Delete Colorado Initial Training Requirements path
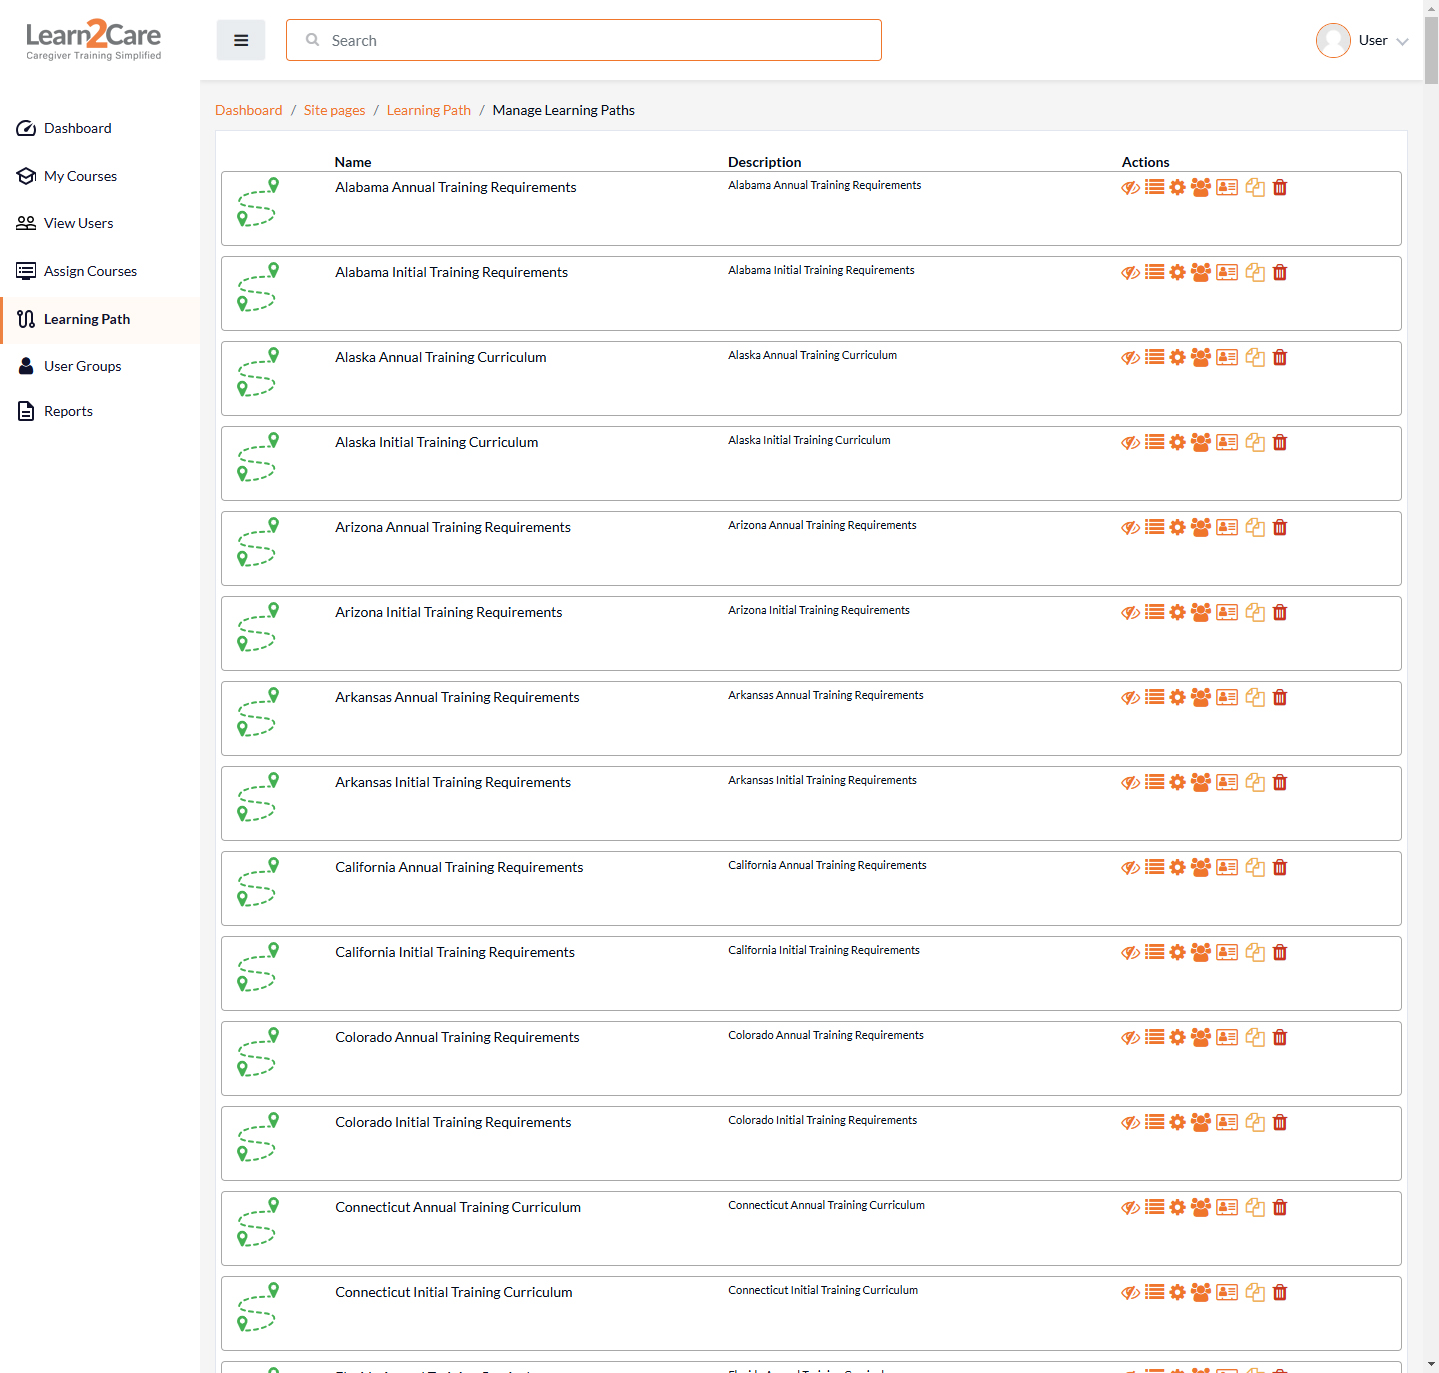This screenshot has height=1373, width=1439. (x=1280, y=1123)
